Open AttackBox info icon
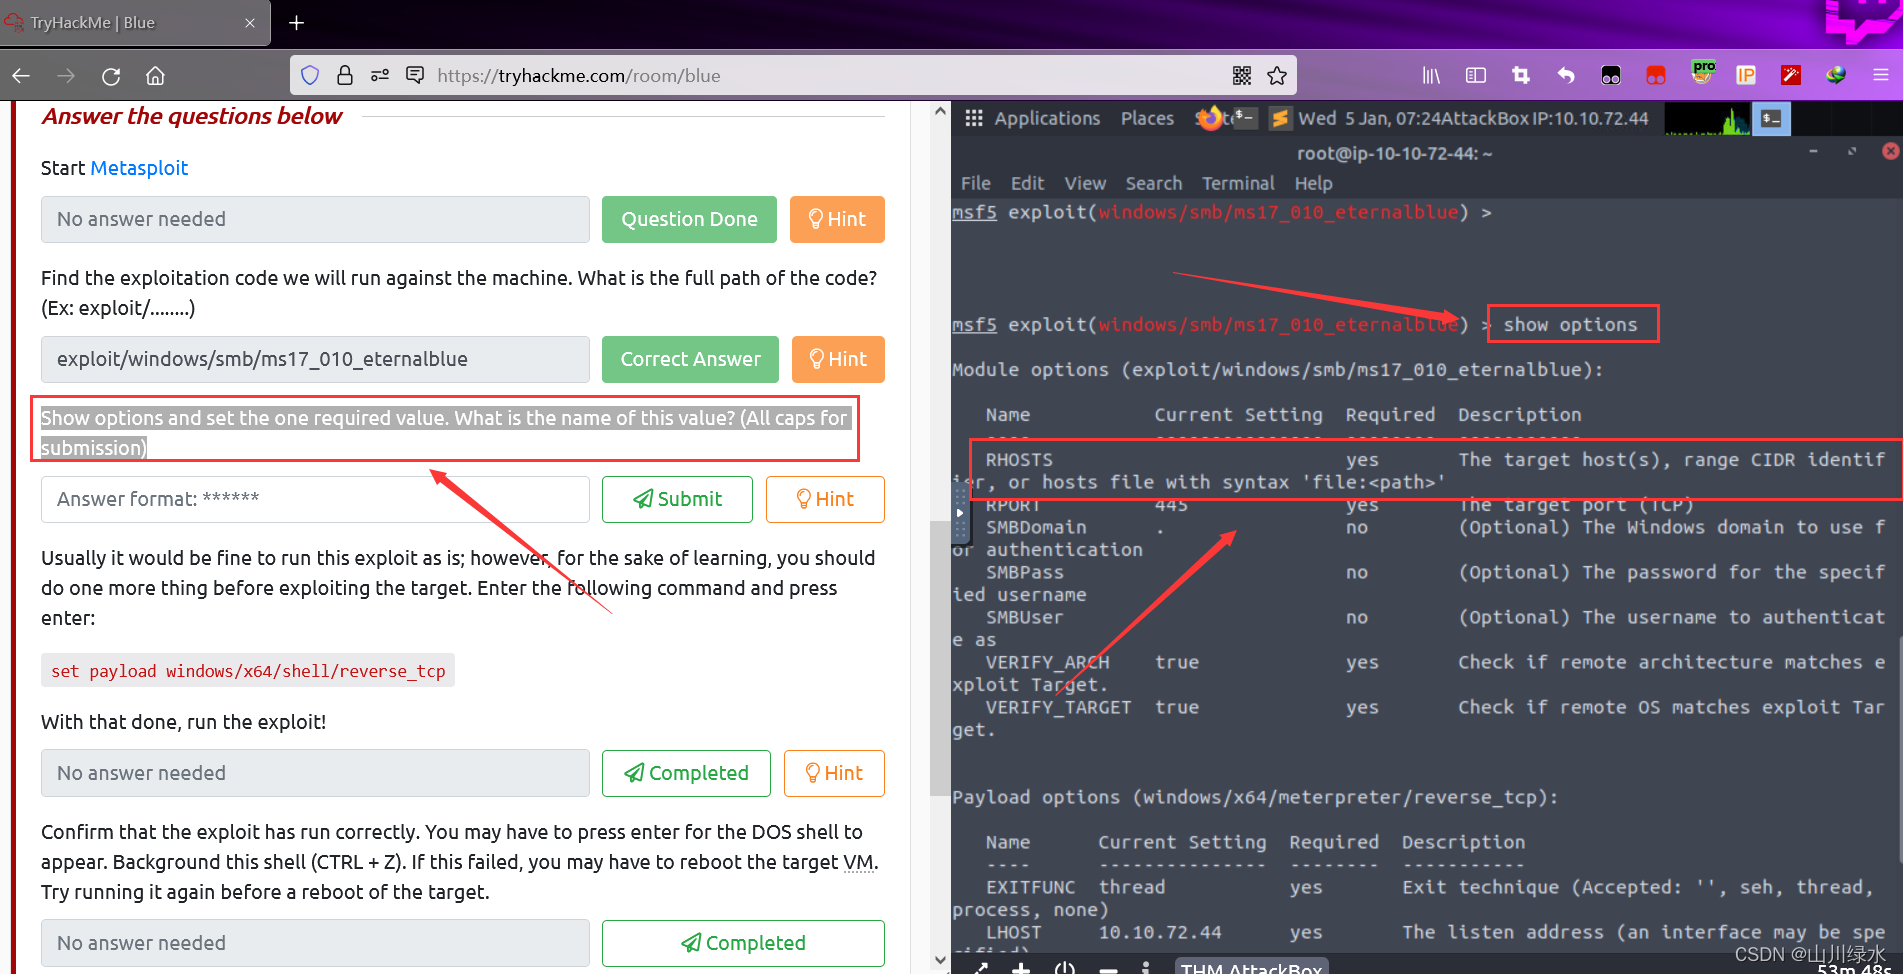The height and width of the screenshot is (974, 1903). click(1146, 968)
